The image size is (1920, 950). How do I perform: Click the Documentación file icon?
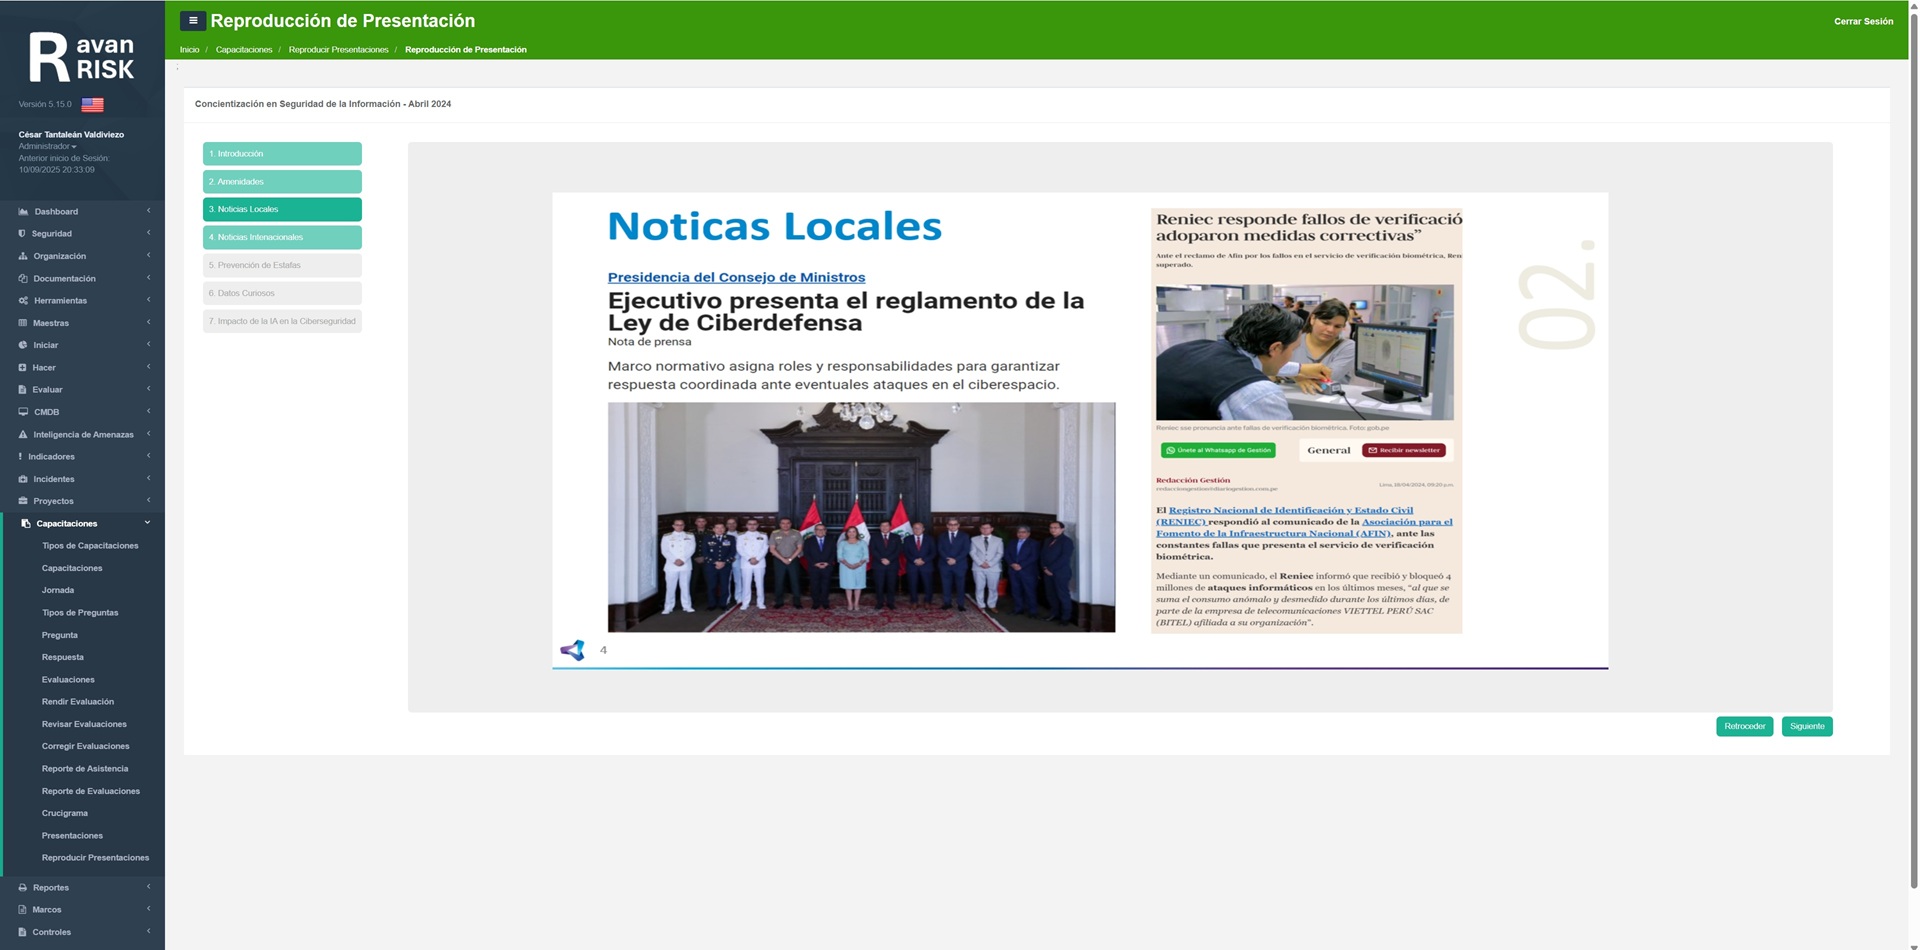pyautogui.click(x=23, y=279)
